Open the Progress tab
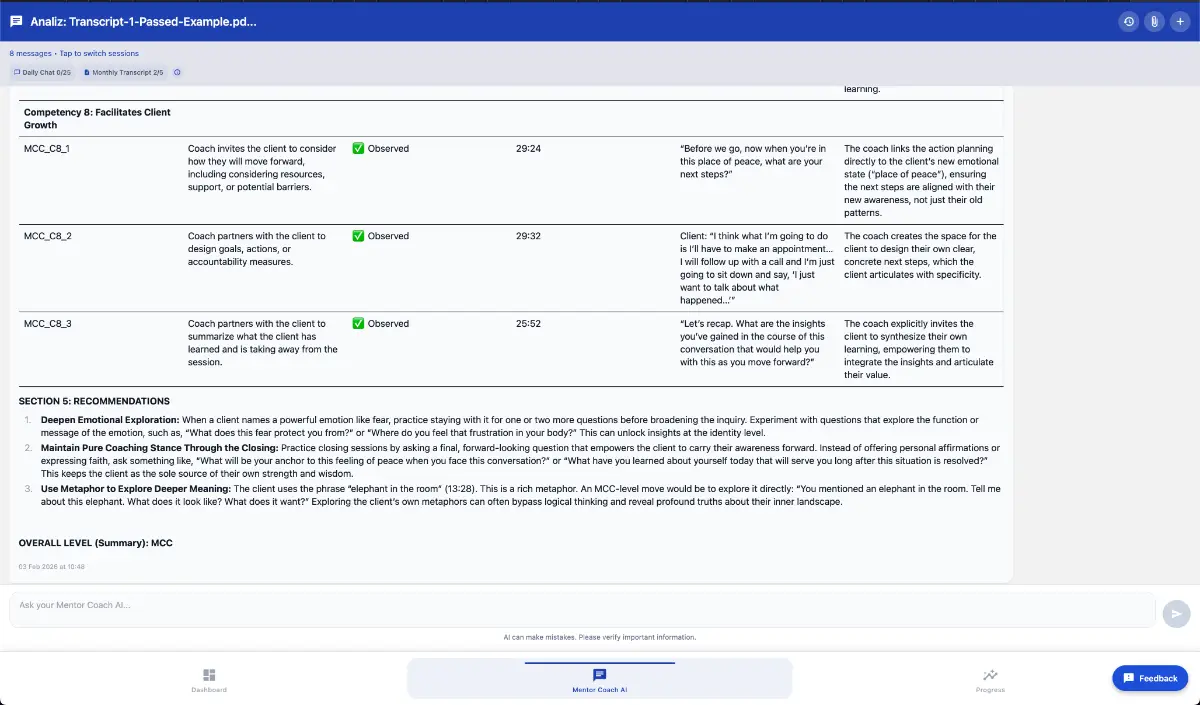 [x=989, y=681]
